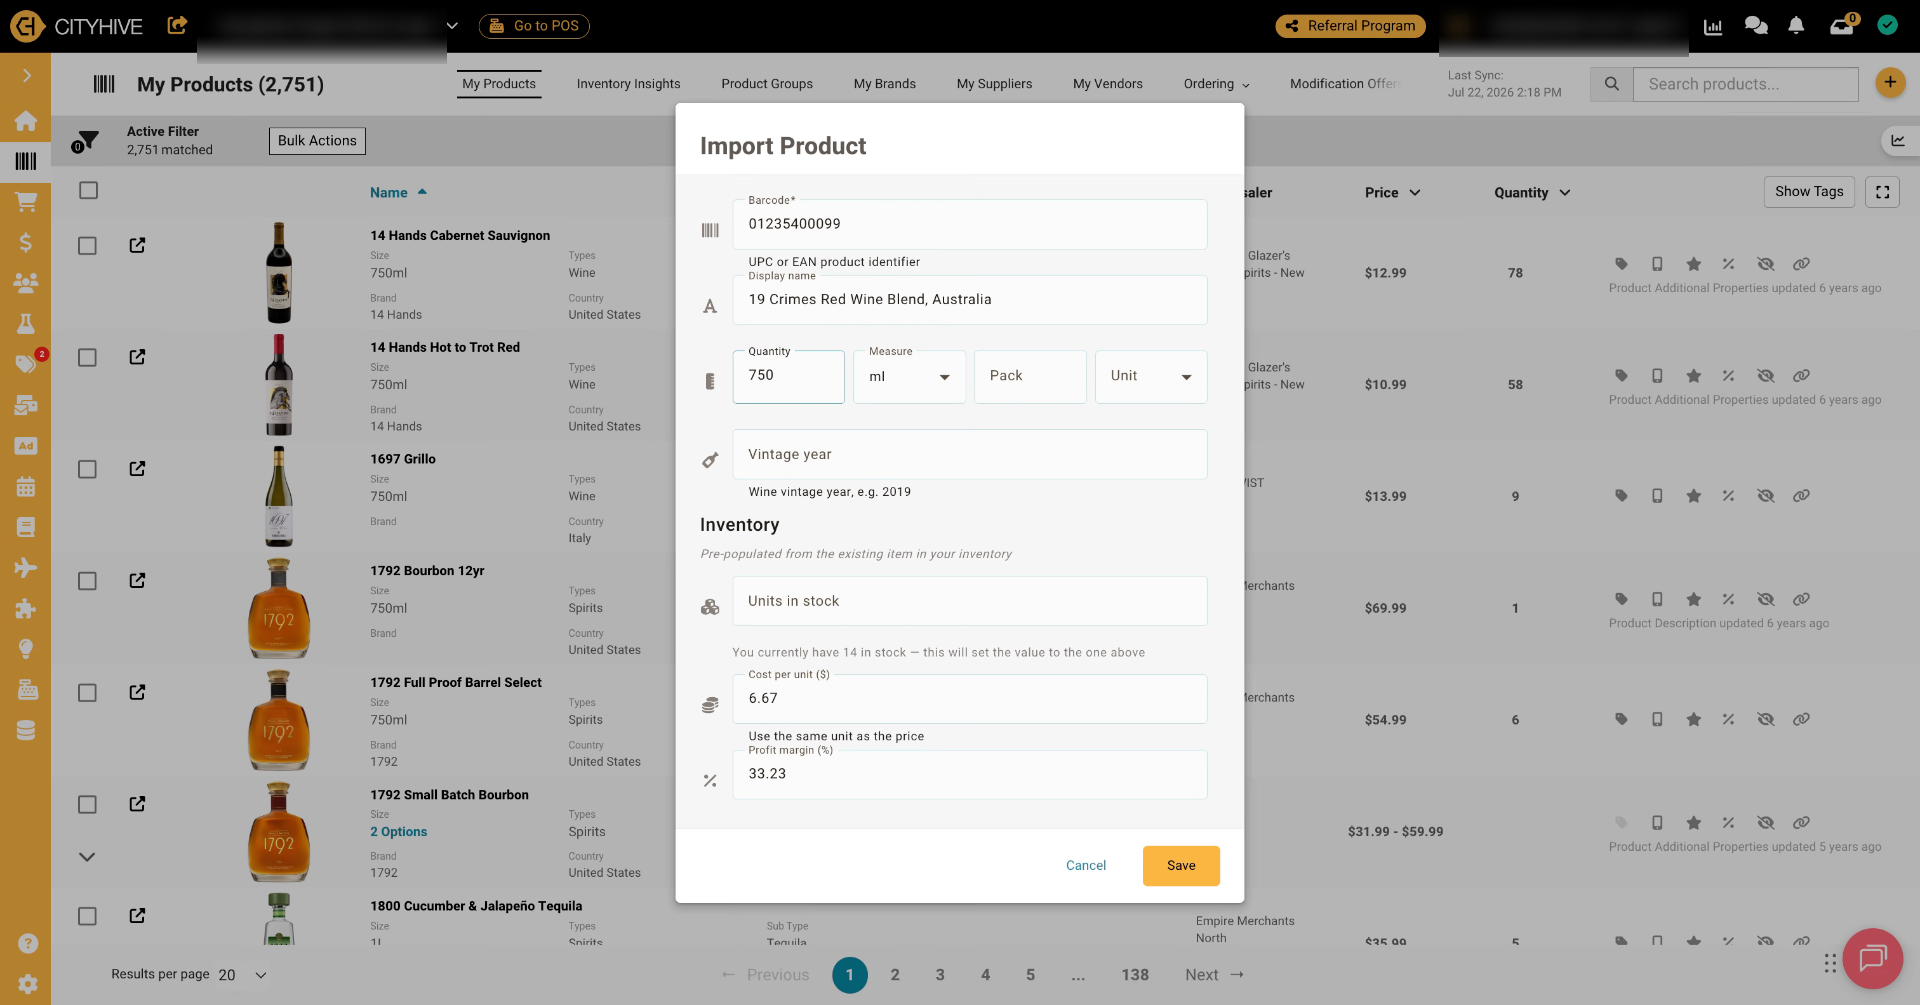Click Save in Import Product dialog
Viewport: 1920px width, 1005px height.
(1181, 866)
